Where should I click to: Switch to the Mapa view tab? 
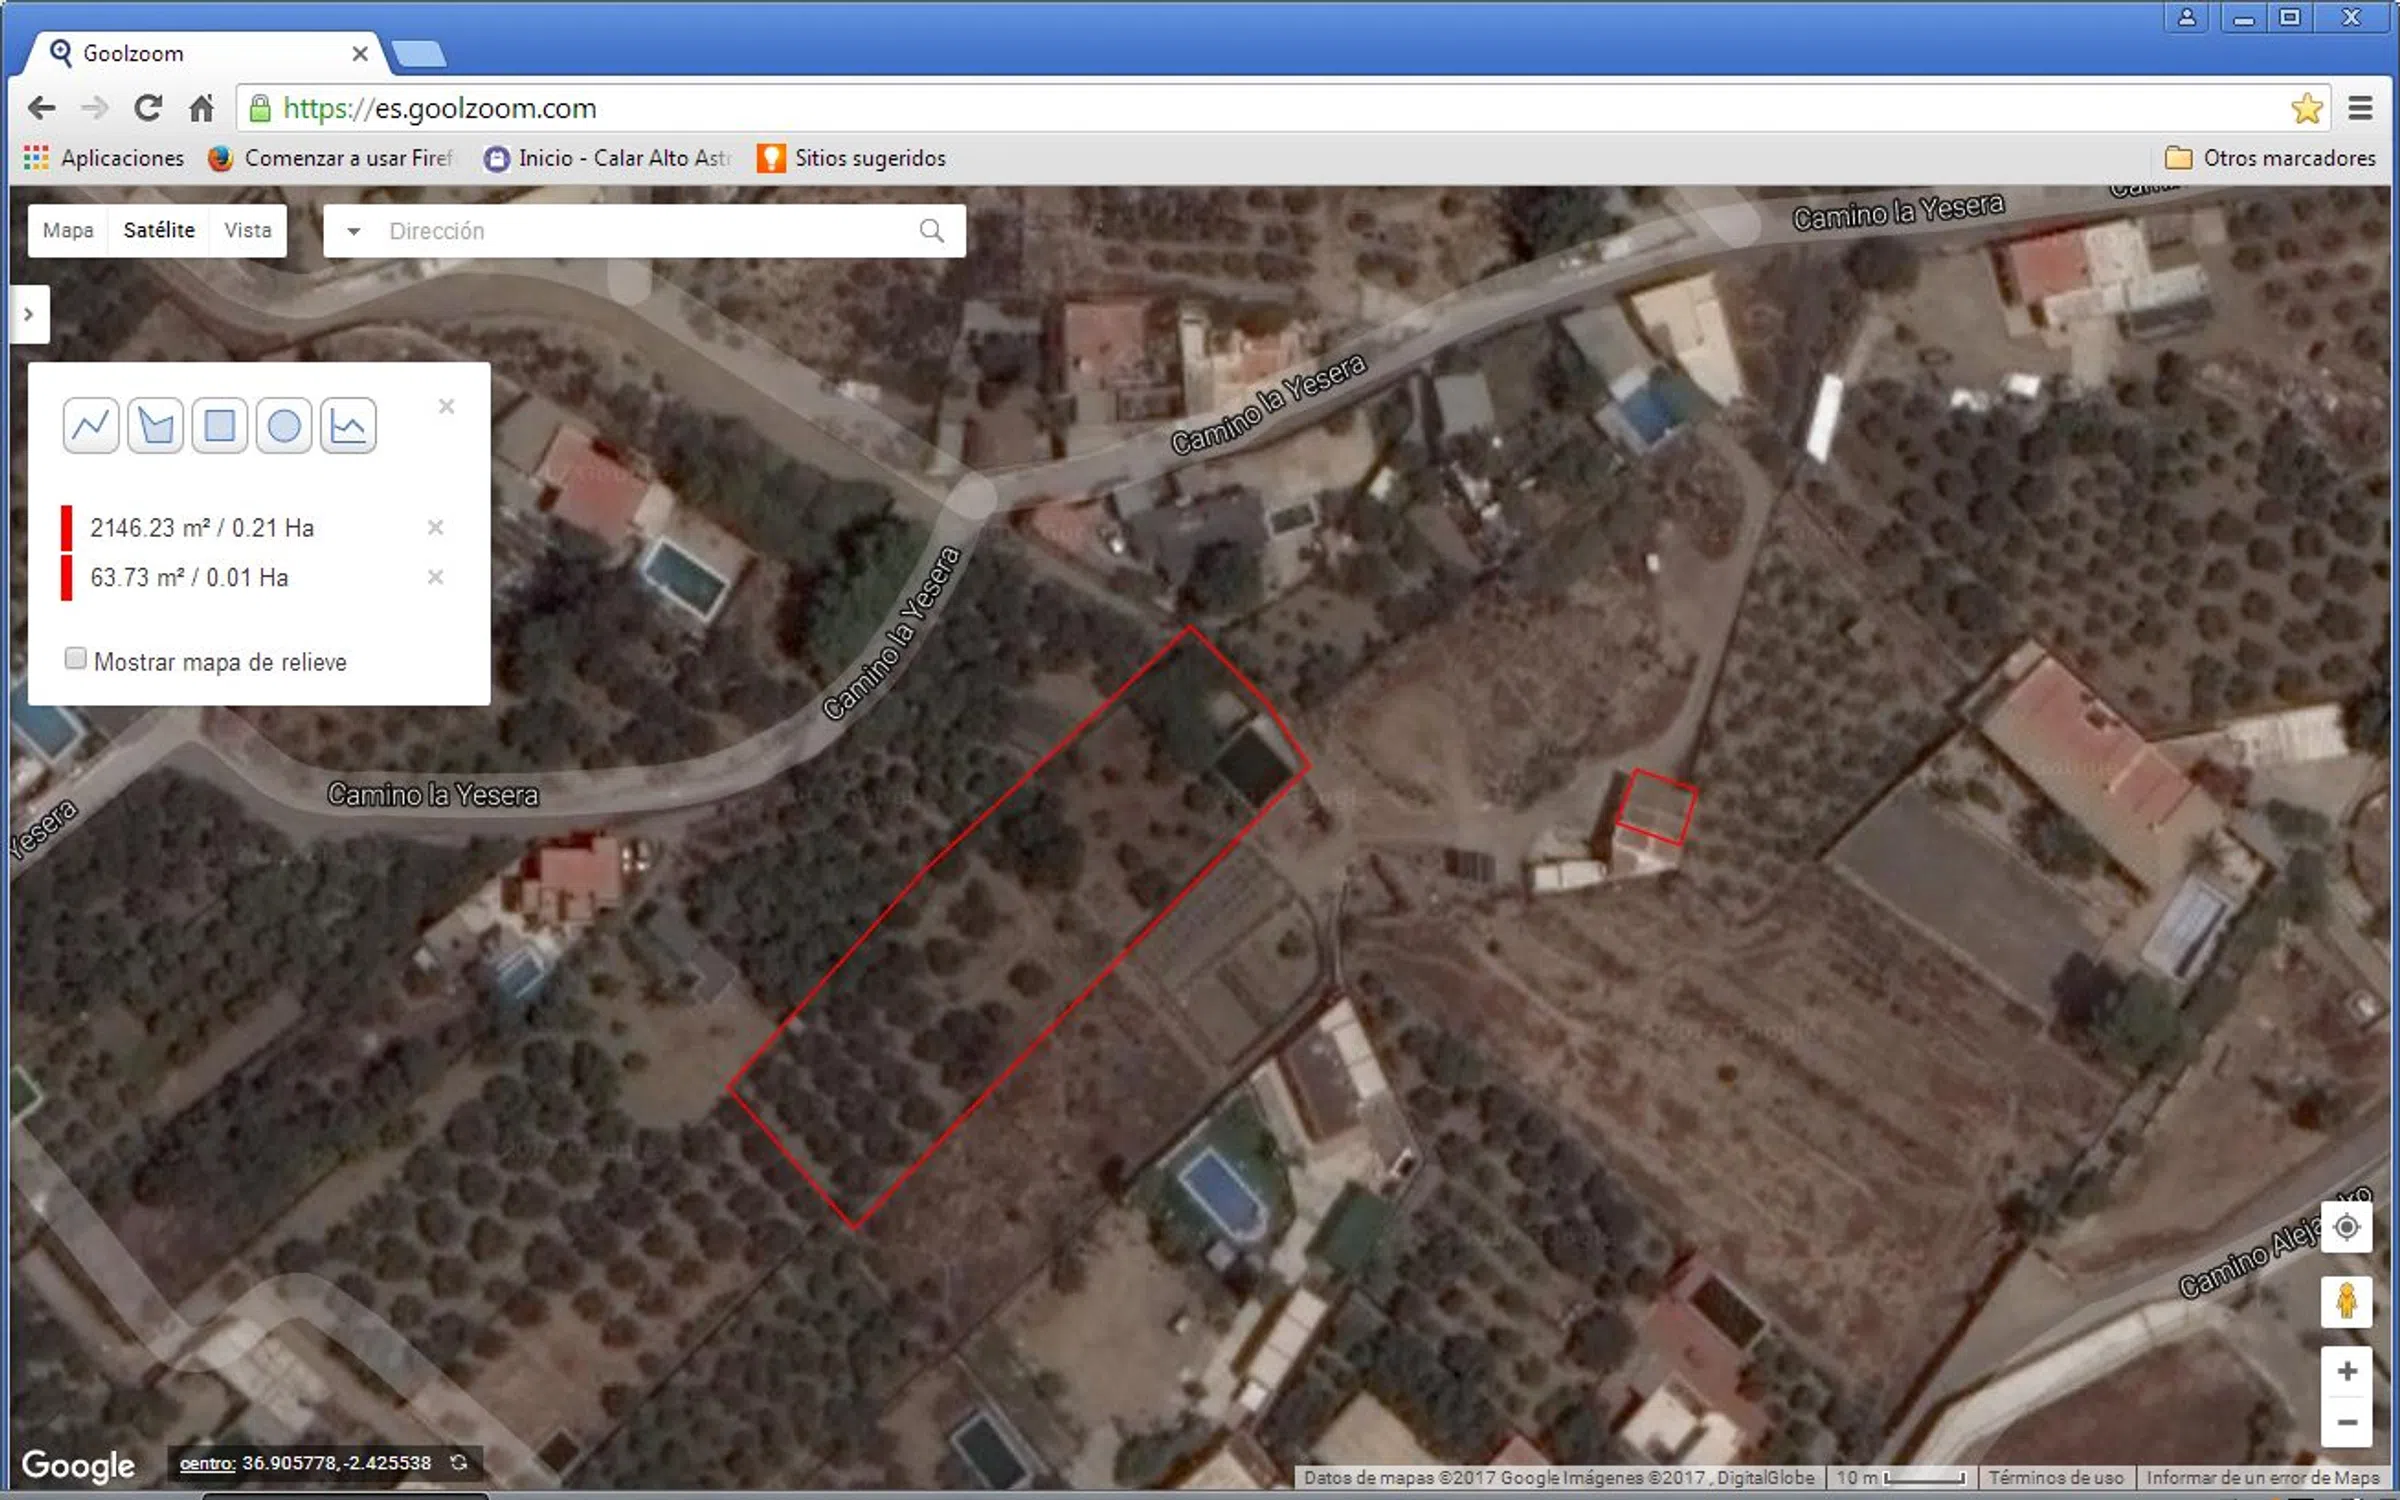coord(68,231)
